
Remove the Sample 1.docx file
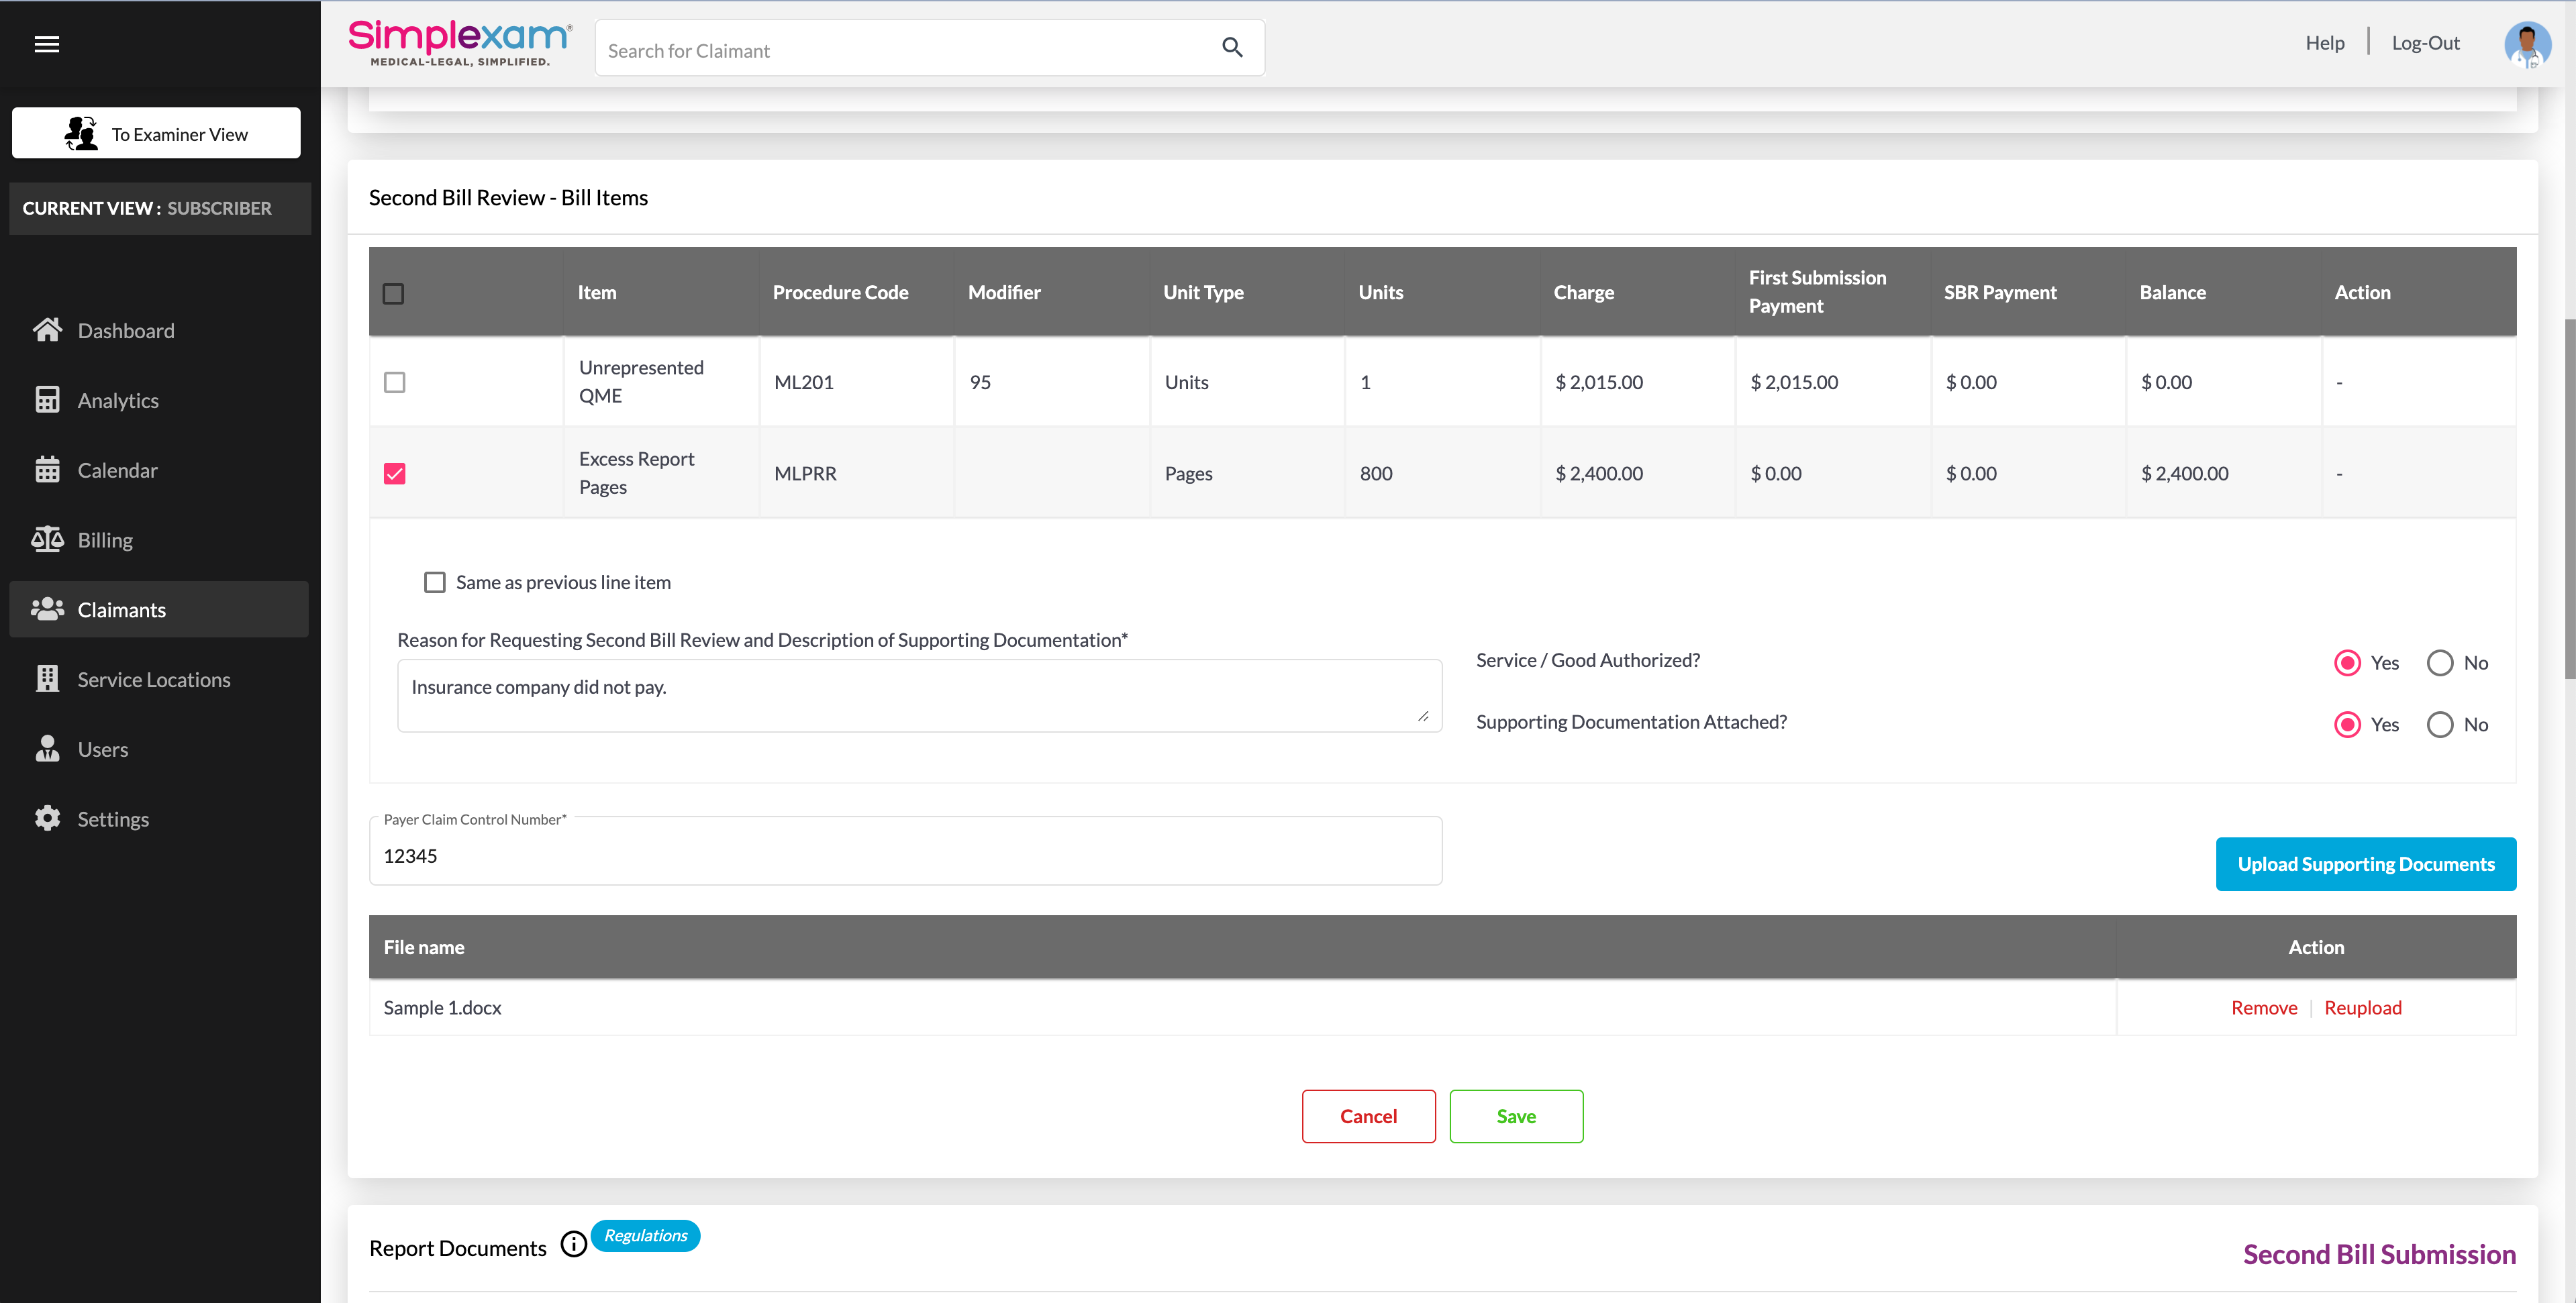2264,1008
